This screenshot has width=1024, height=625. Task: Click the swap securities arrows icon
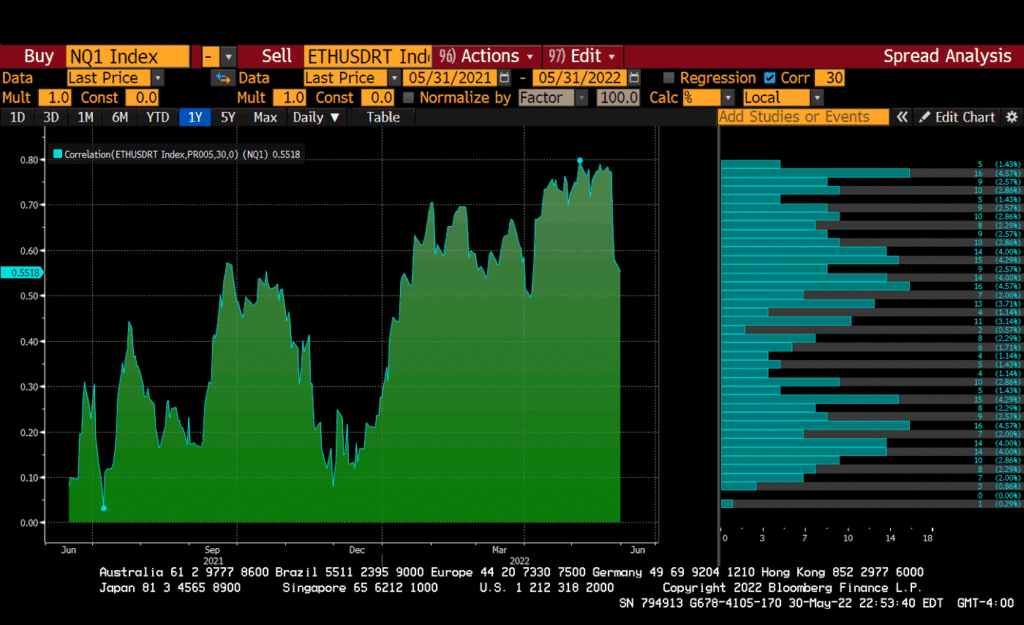click(221, 78)
